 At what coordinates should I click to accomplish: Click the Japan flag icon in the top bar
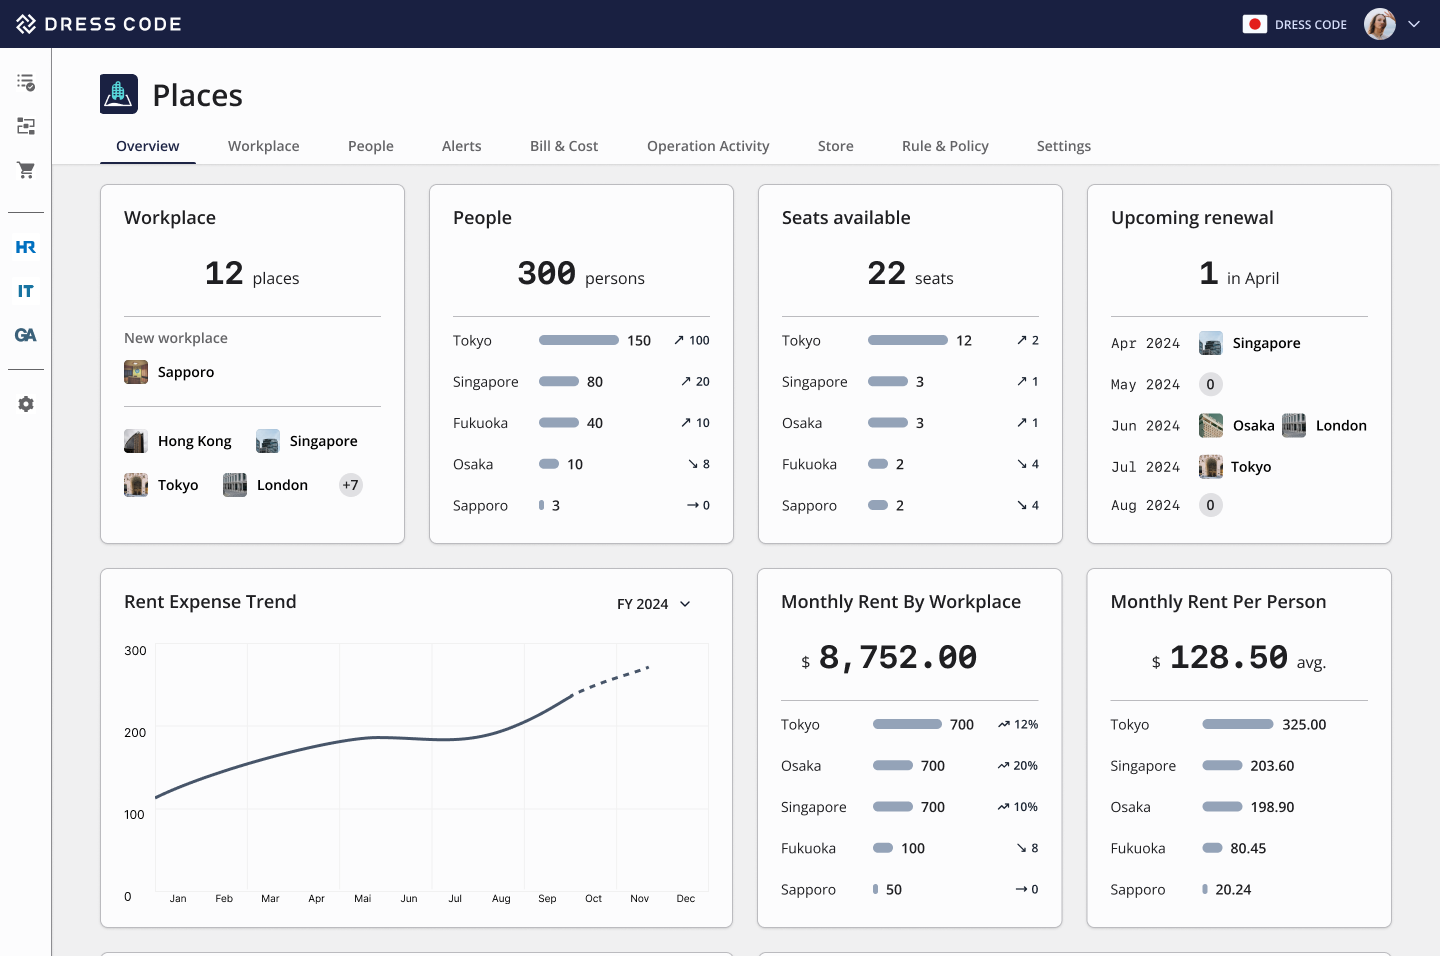click(x=1255, y=24)
